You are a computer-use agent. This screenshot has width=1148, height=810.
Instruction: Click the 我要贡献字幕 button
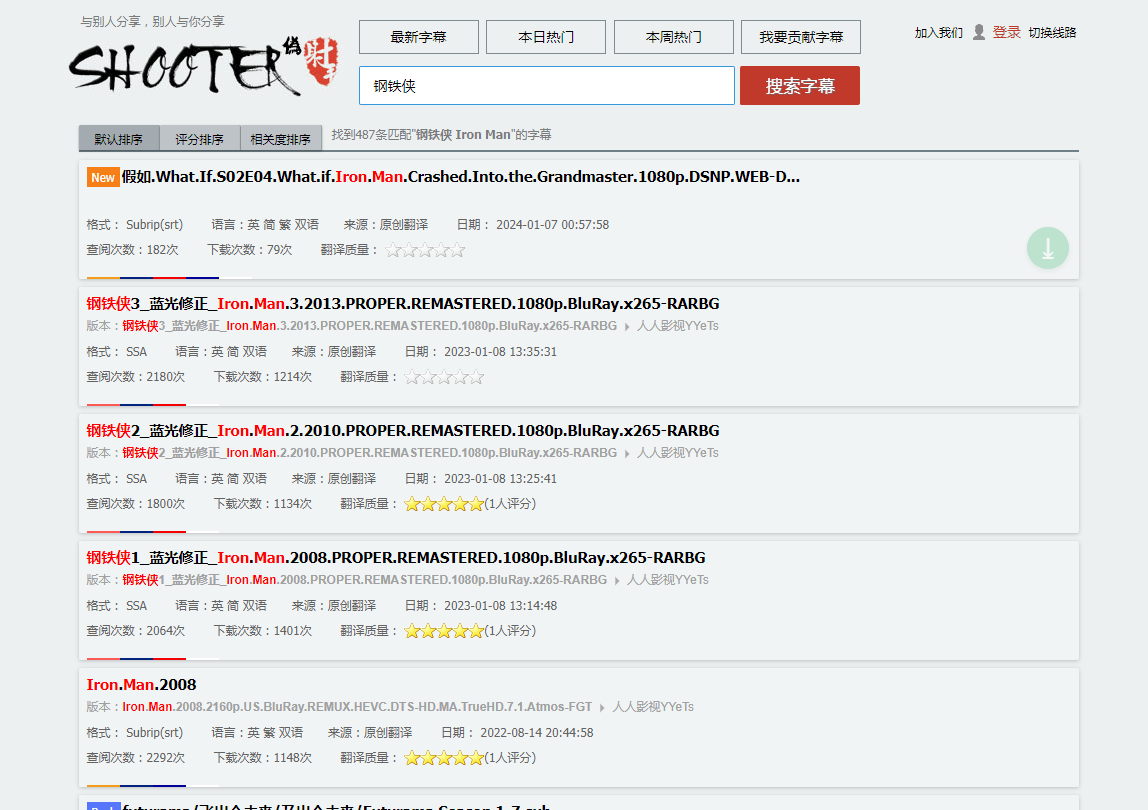pos(801,37)
